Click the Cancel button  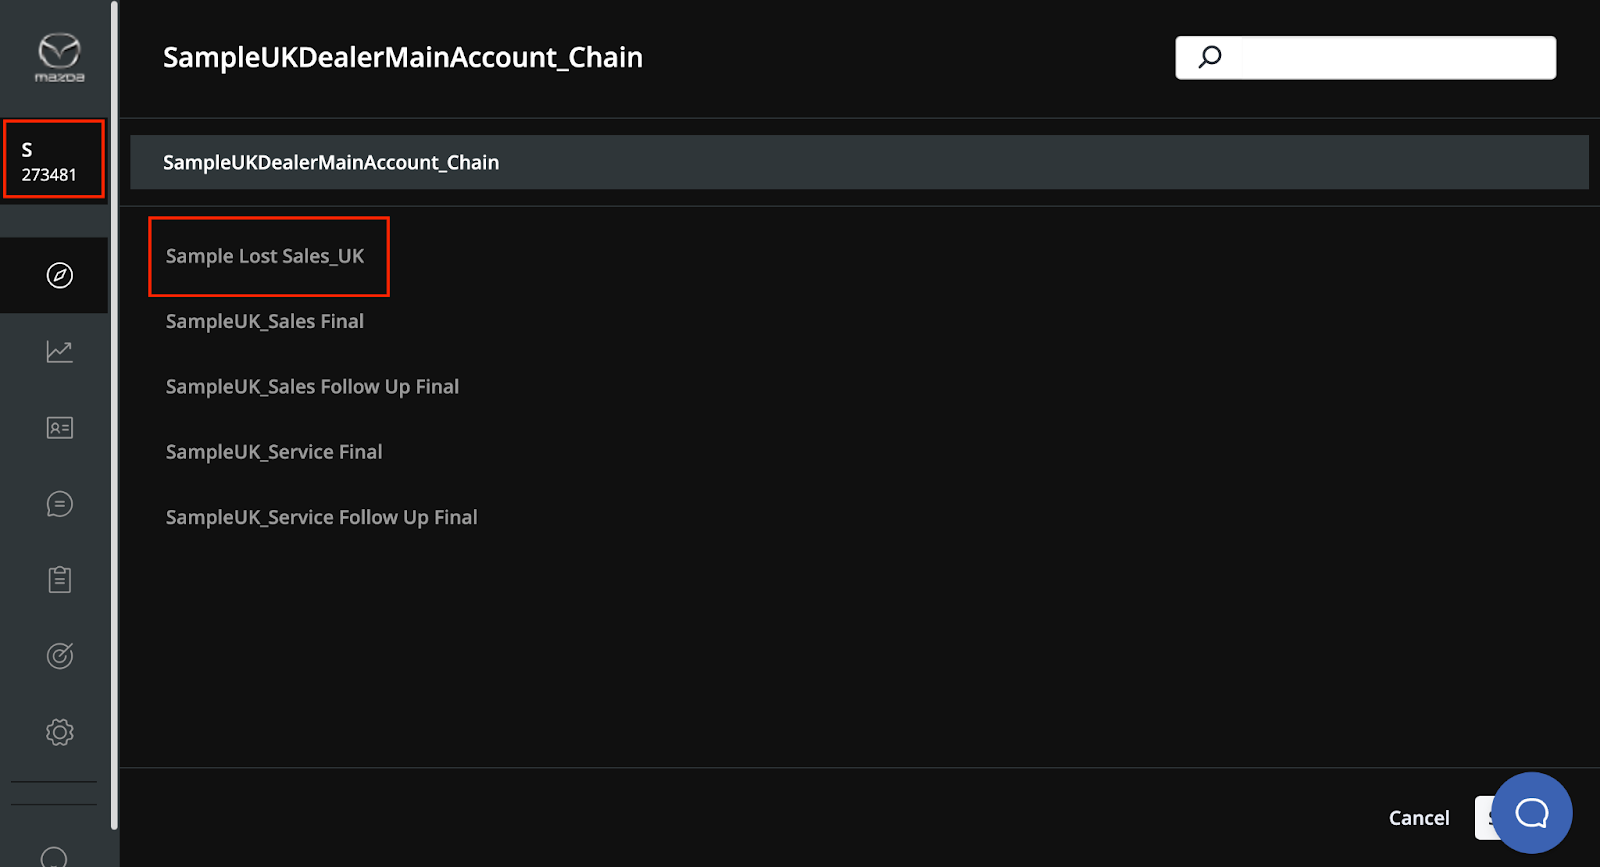pyautogui.click(x=1419, y=818)
